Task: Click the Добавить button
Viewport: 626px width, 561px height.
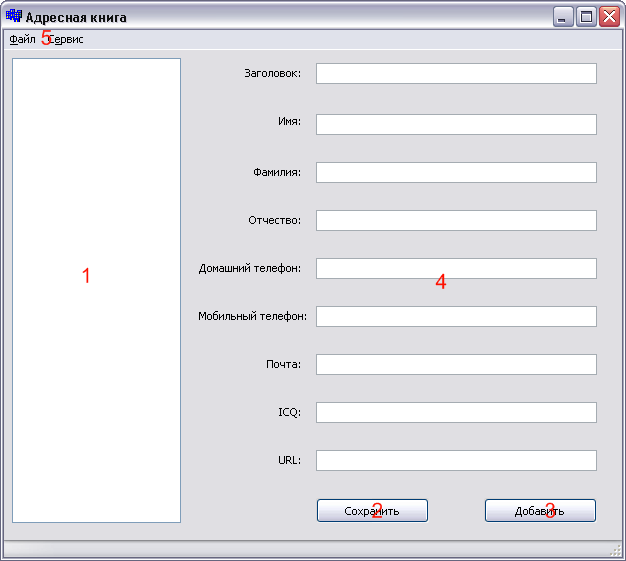Action: 540,511
